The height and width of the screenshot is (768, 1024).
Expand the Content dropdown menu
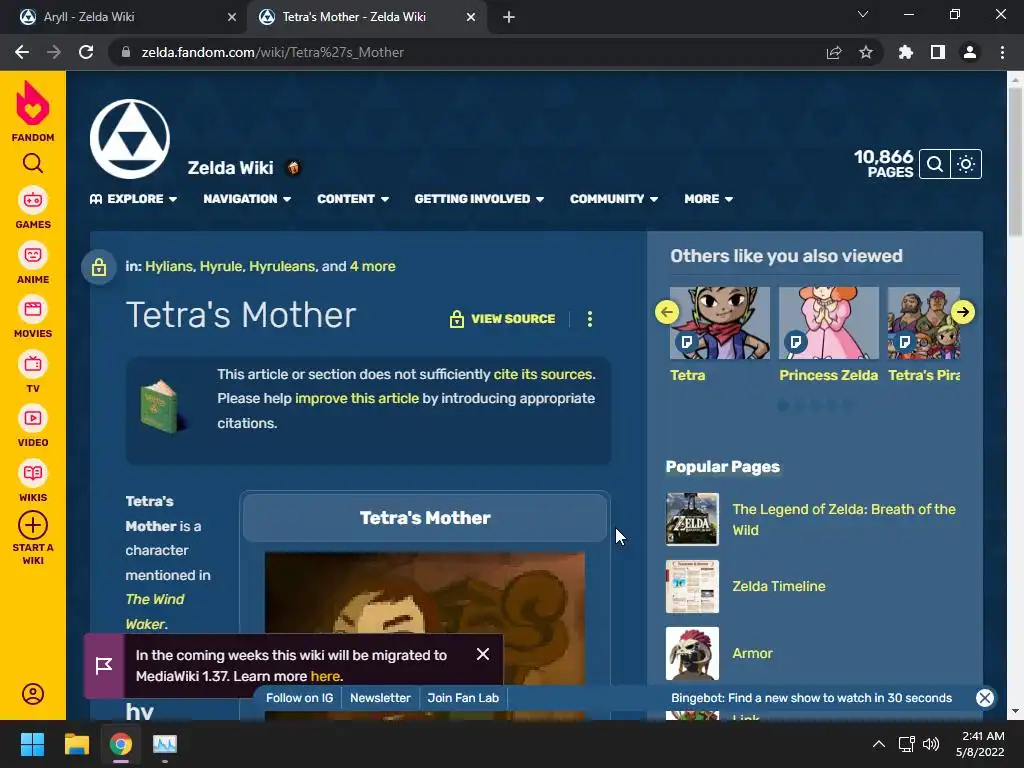pos(353,199)
